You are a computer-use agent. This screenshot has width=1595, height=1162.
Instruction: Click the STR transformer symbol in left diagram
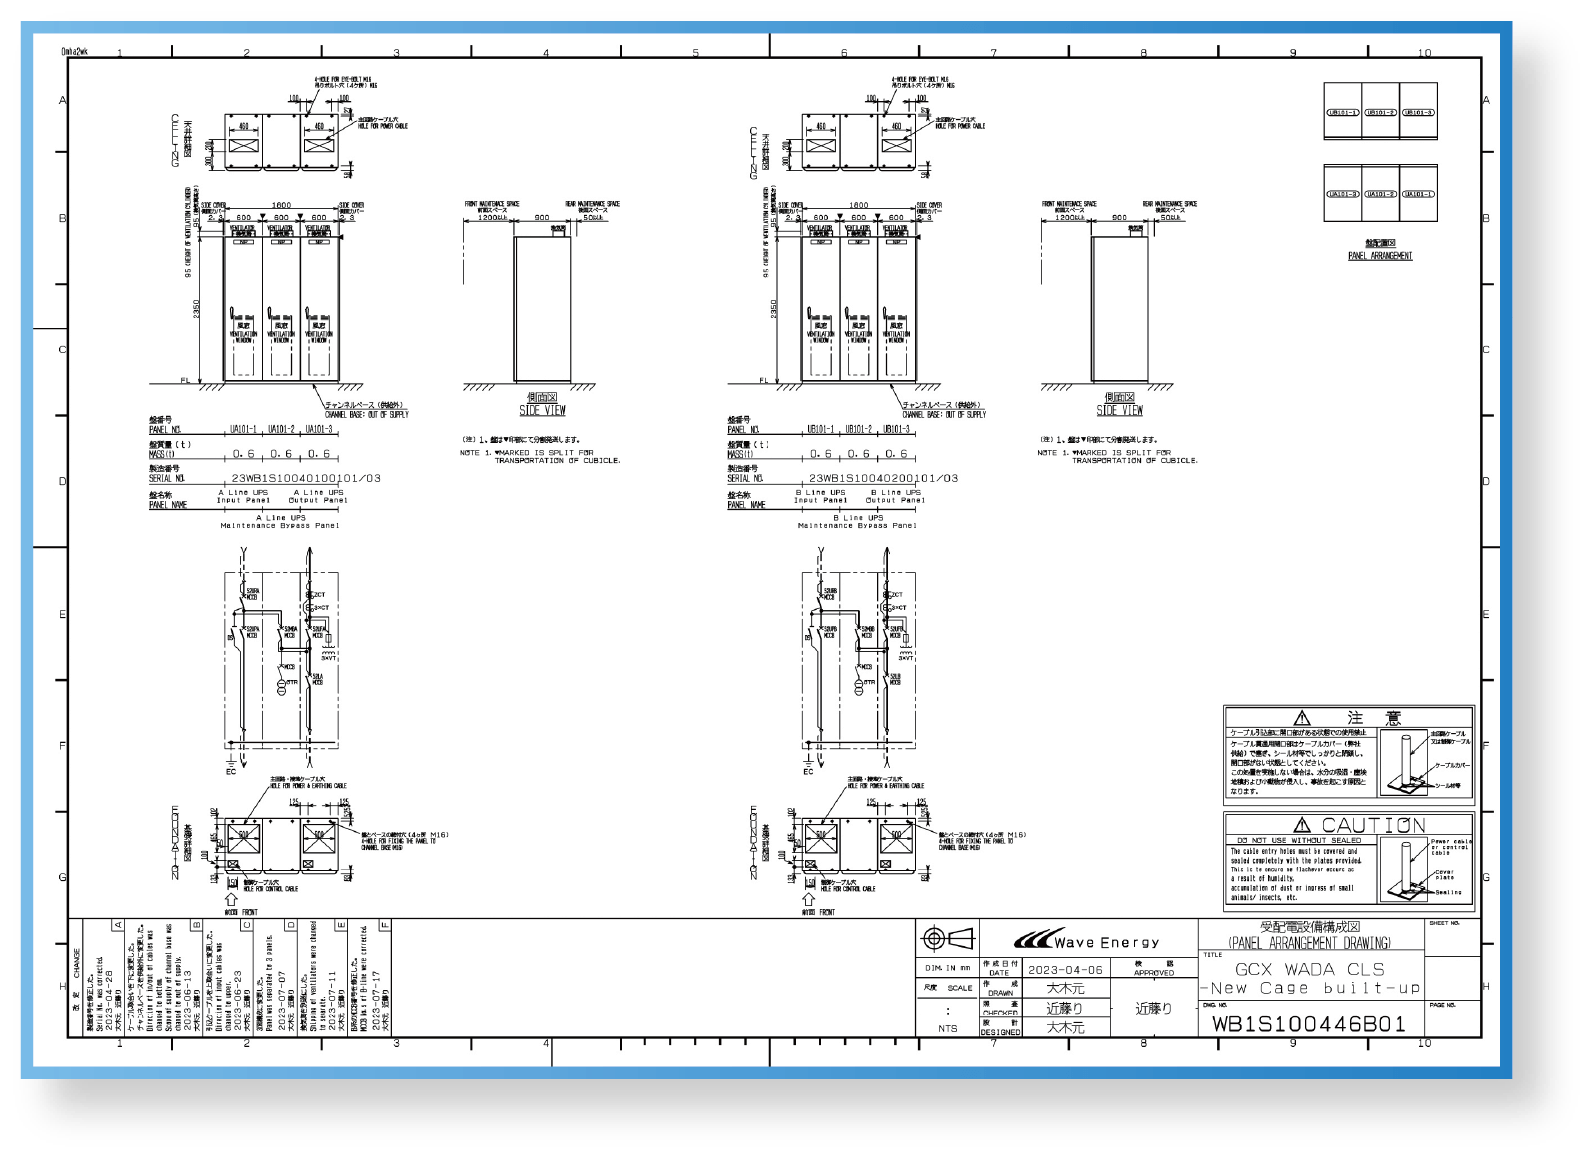click(282, 685)
